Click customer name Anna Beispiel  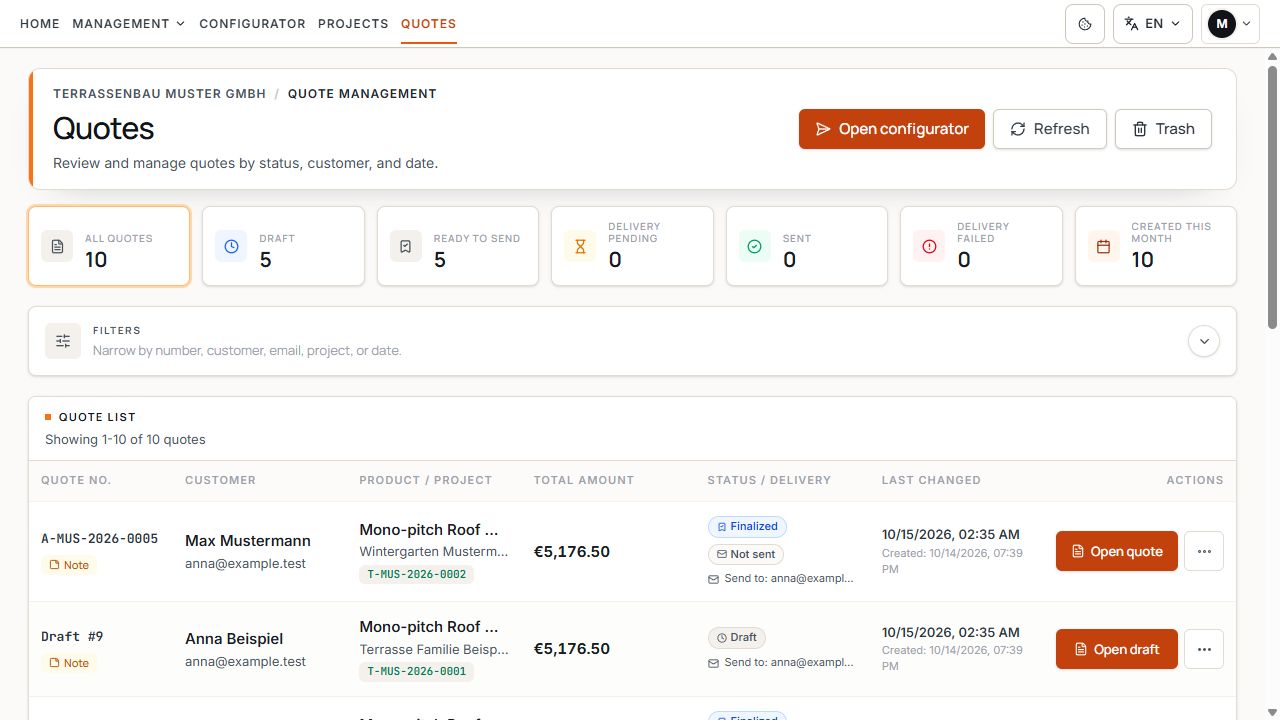pos(234,639)
